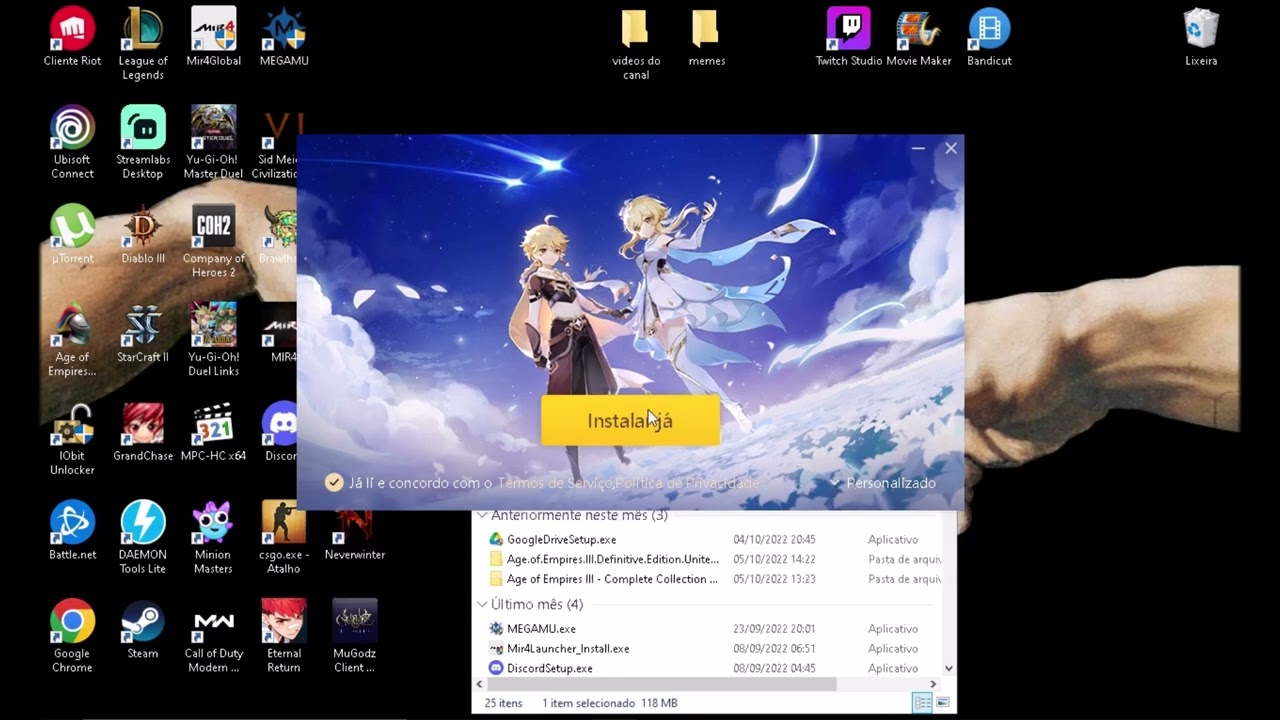
Task: Close the game installer window
Action: point(951,148)
